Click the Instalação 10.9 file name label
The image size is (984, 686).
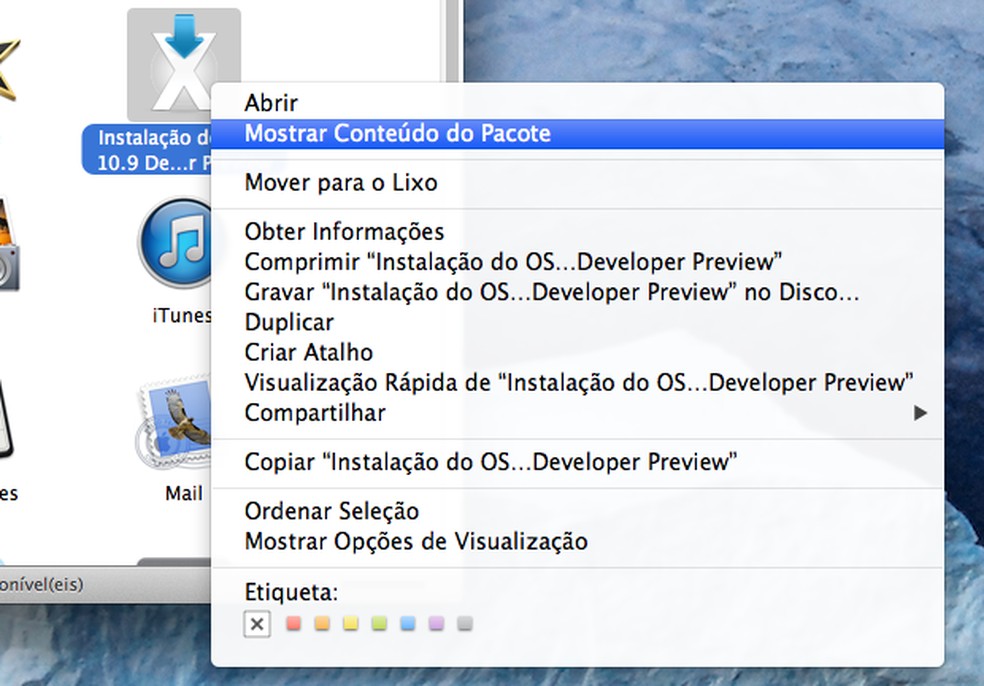[147, 150]
